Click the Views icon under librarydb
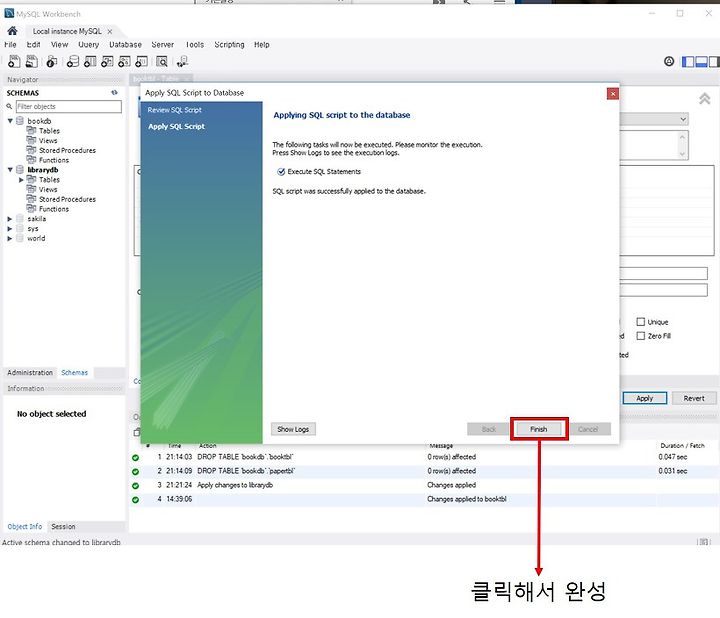720x618 pixels. coord(31,189)
